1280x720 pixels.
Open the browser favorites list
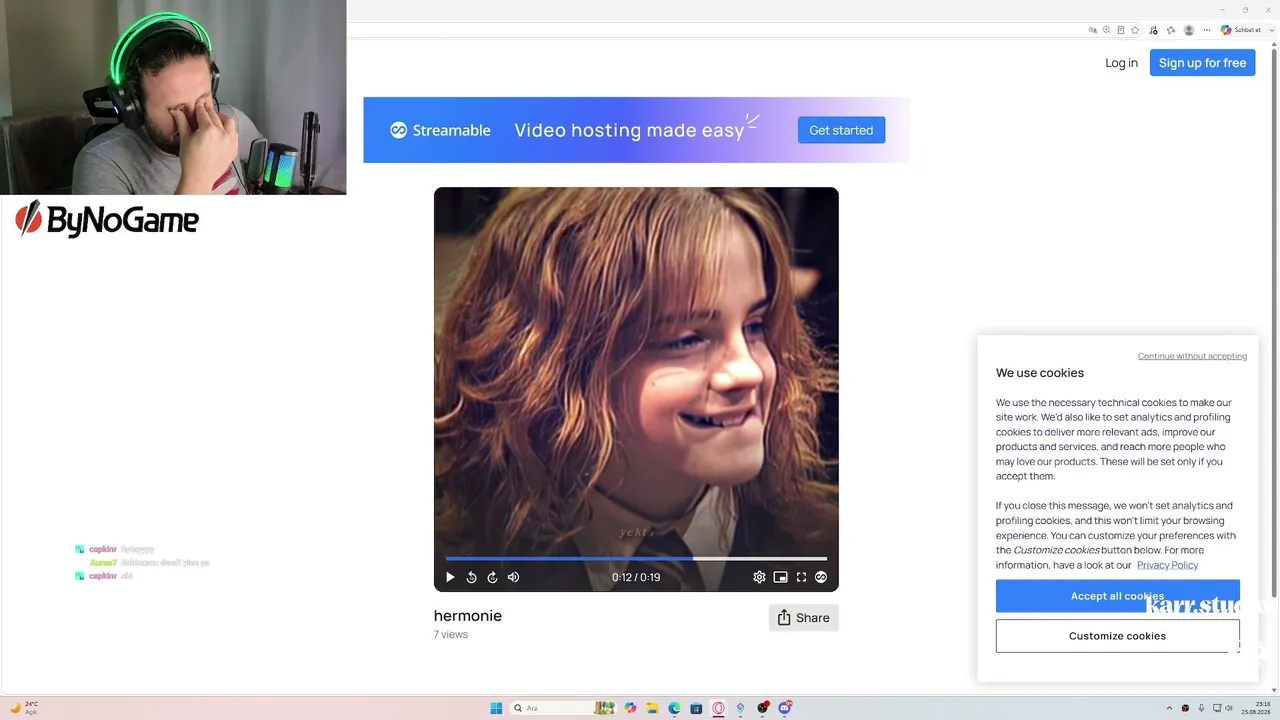[1171, 30]
